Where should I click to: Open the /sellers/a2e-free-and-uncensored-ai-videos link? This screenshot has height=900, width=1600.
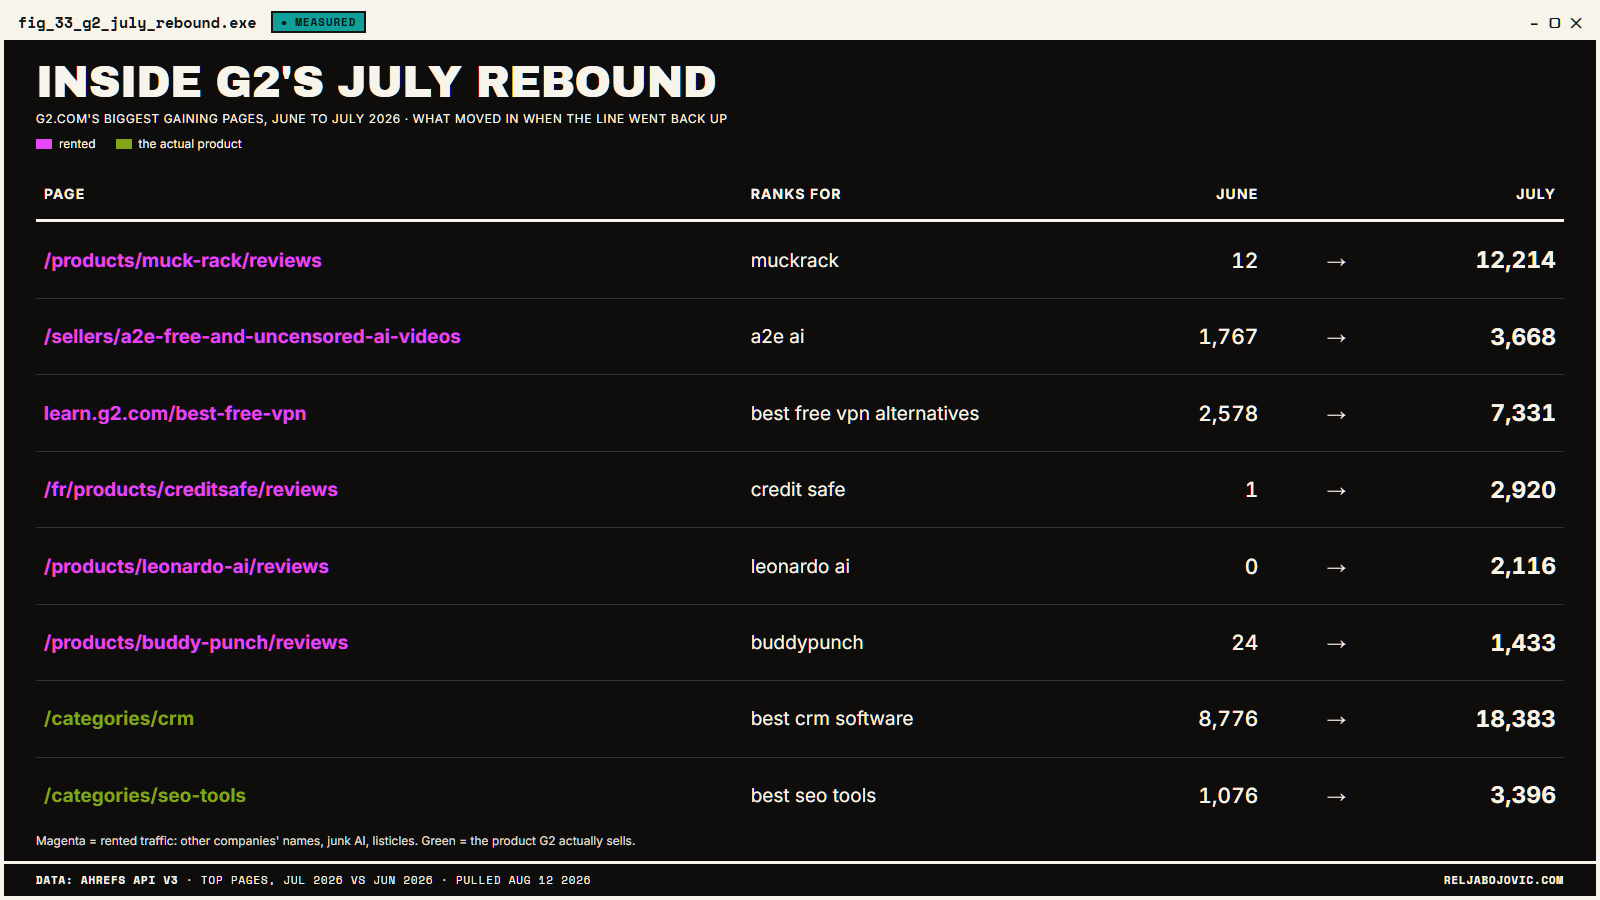pyautogui.click(x=252, y=337)
